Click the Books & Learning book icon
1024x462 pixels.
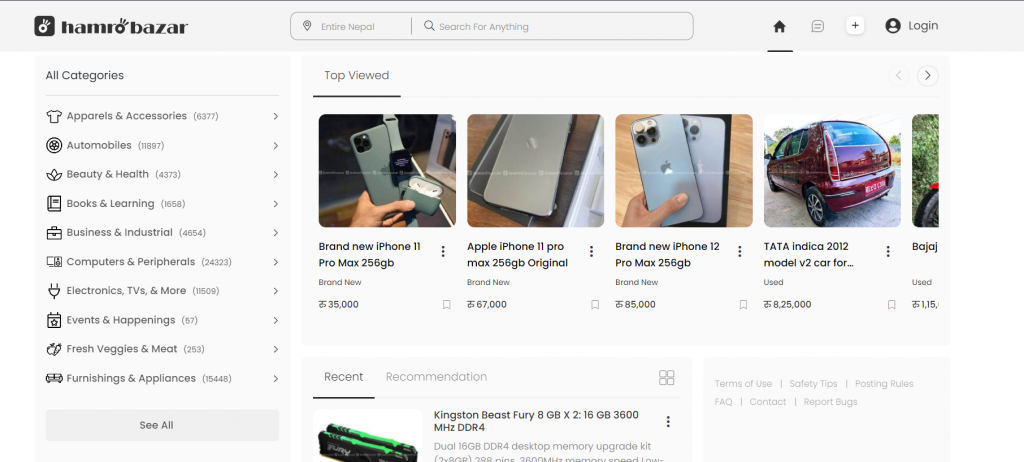click(x=54, y=203)
